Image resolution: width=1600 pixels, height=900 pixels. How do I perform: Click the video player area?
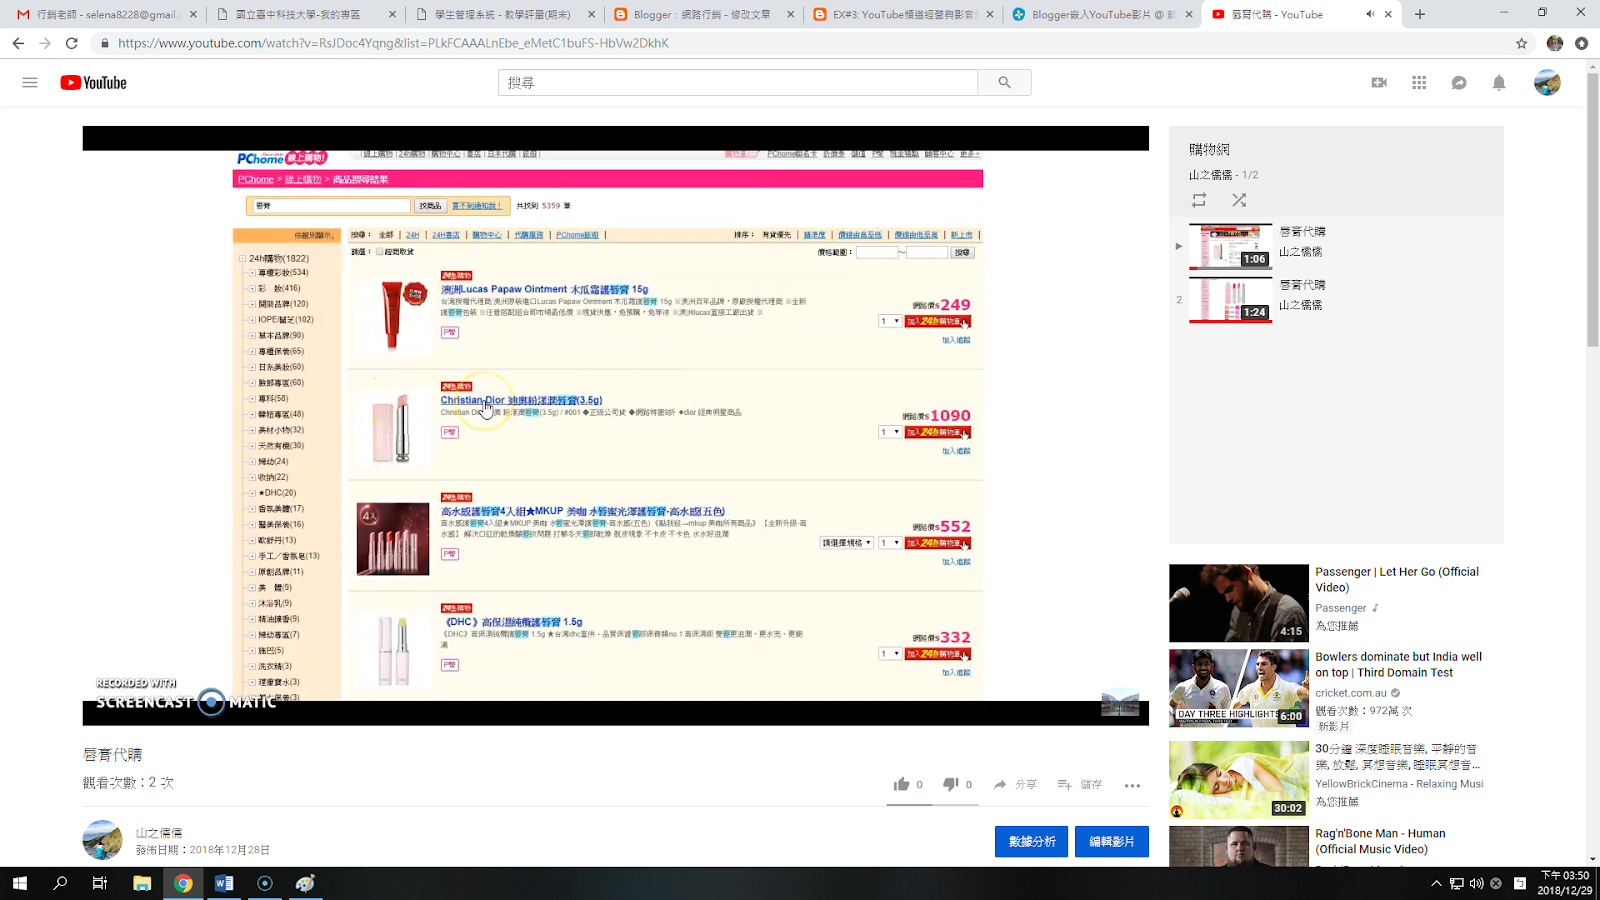[x=615, y=425]
